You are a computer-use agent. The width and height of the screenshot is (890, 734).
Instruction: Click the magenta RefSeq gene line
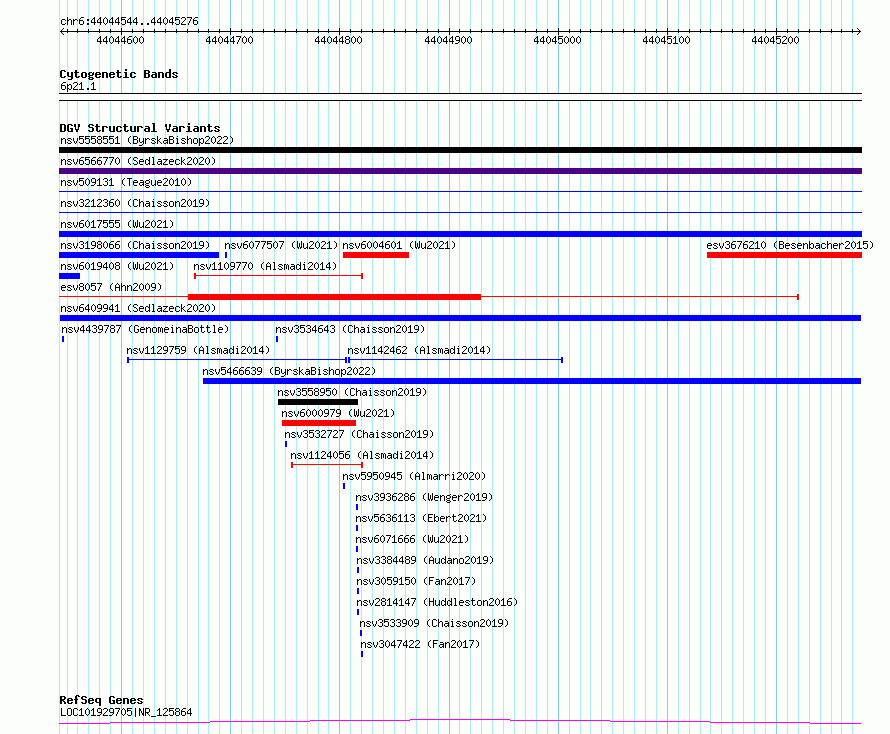460,722
